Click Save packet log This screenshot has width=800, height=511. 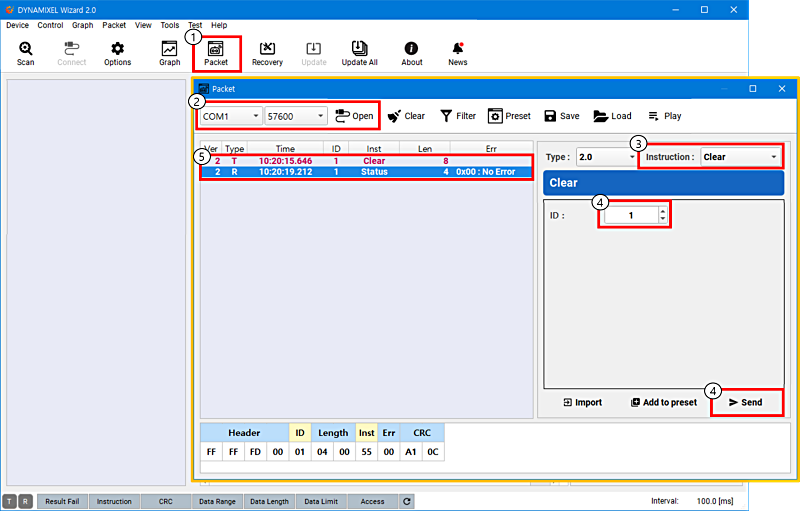coord(562,116)
